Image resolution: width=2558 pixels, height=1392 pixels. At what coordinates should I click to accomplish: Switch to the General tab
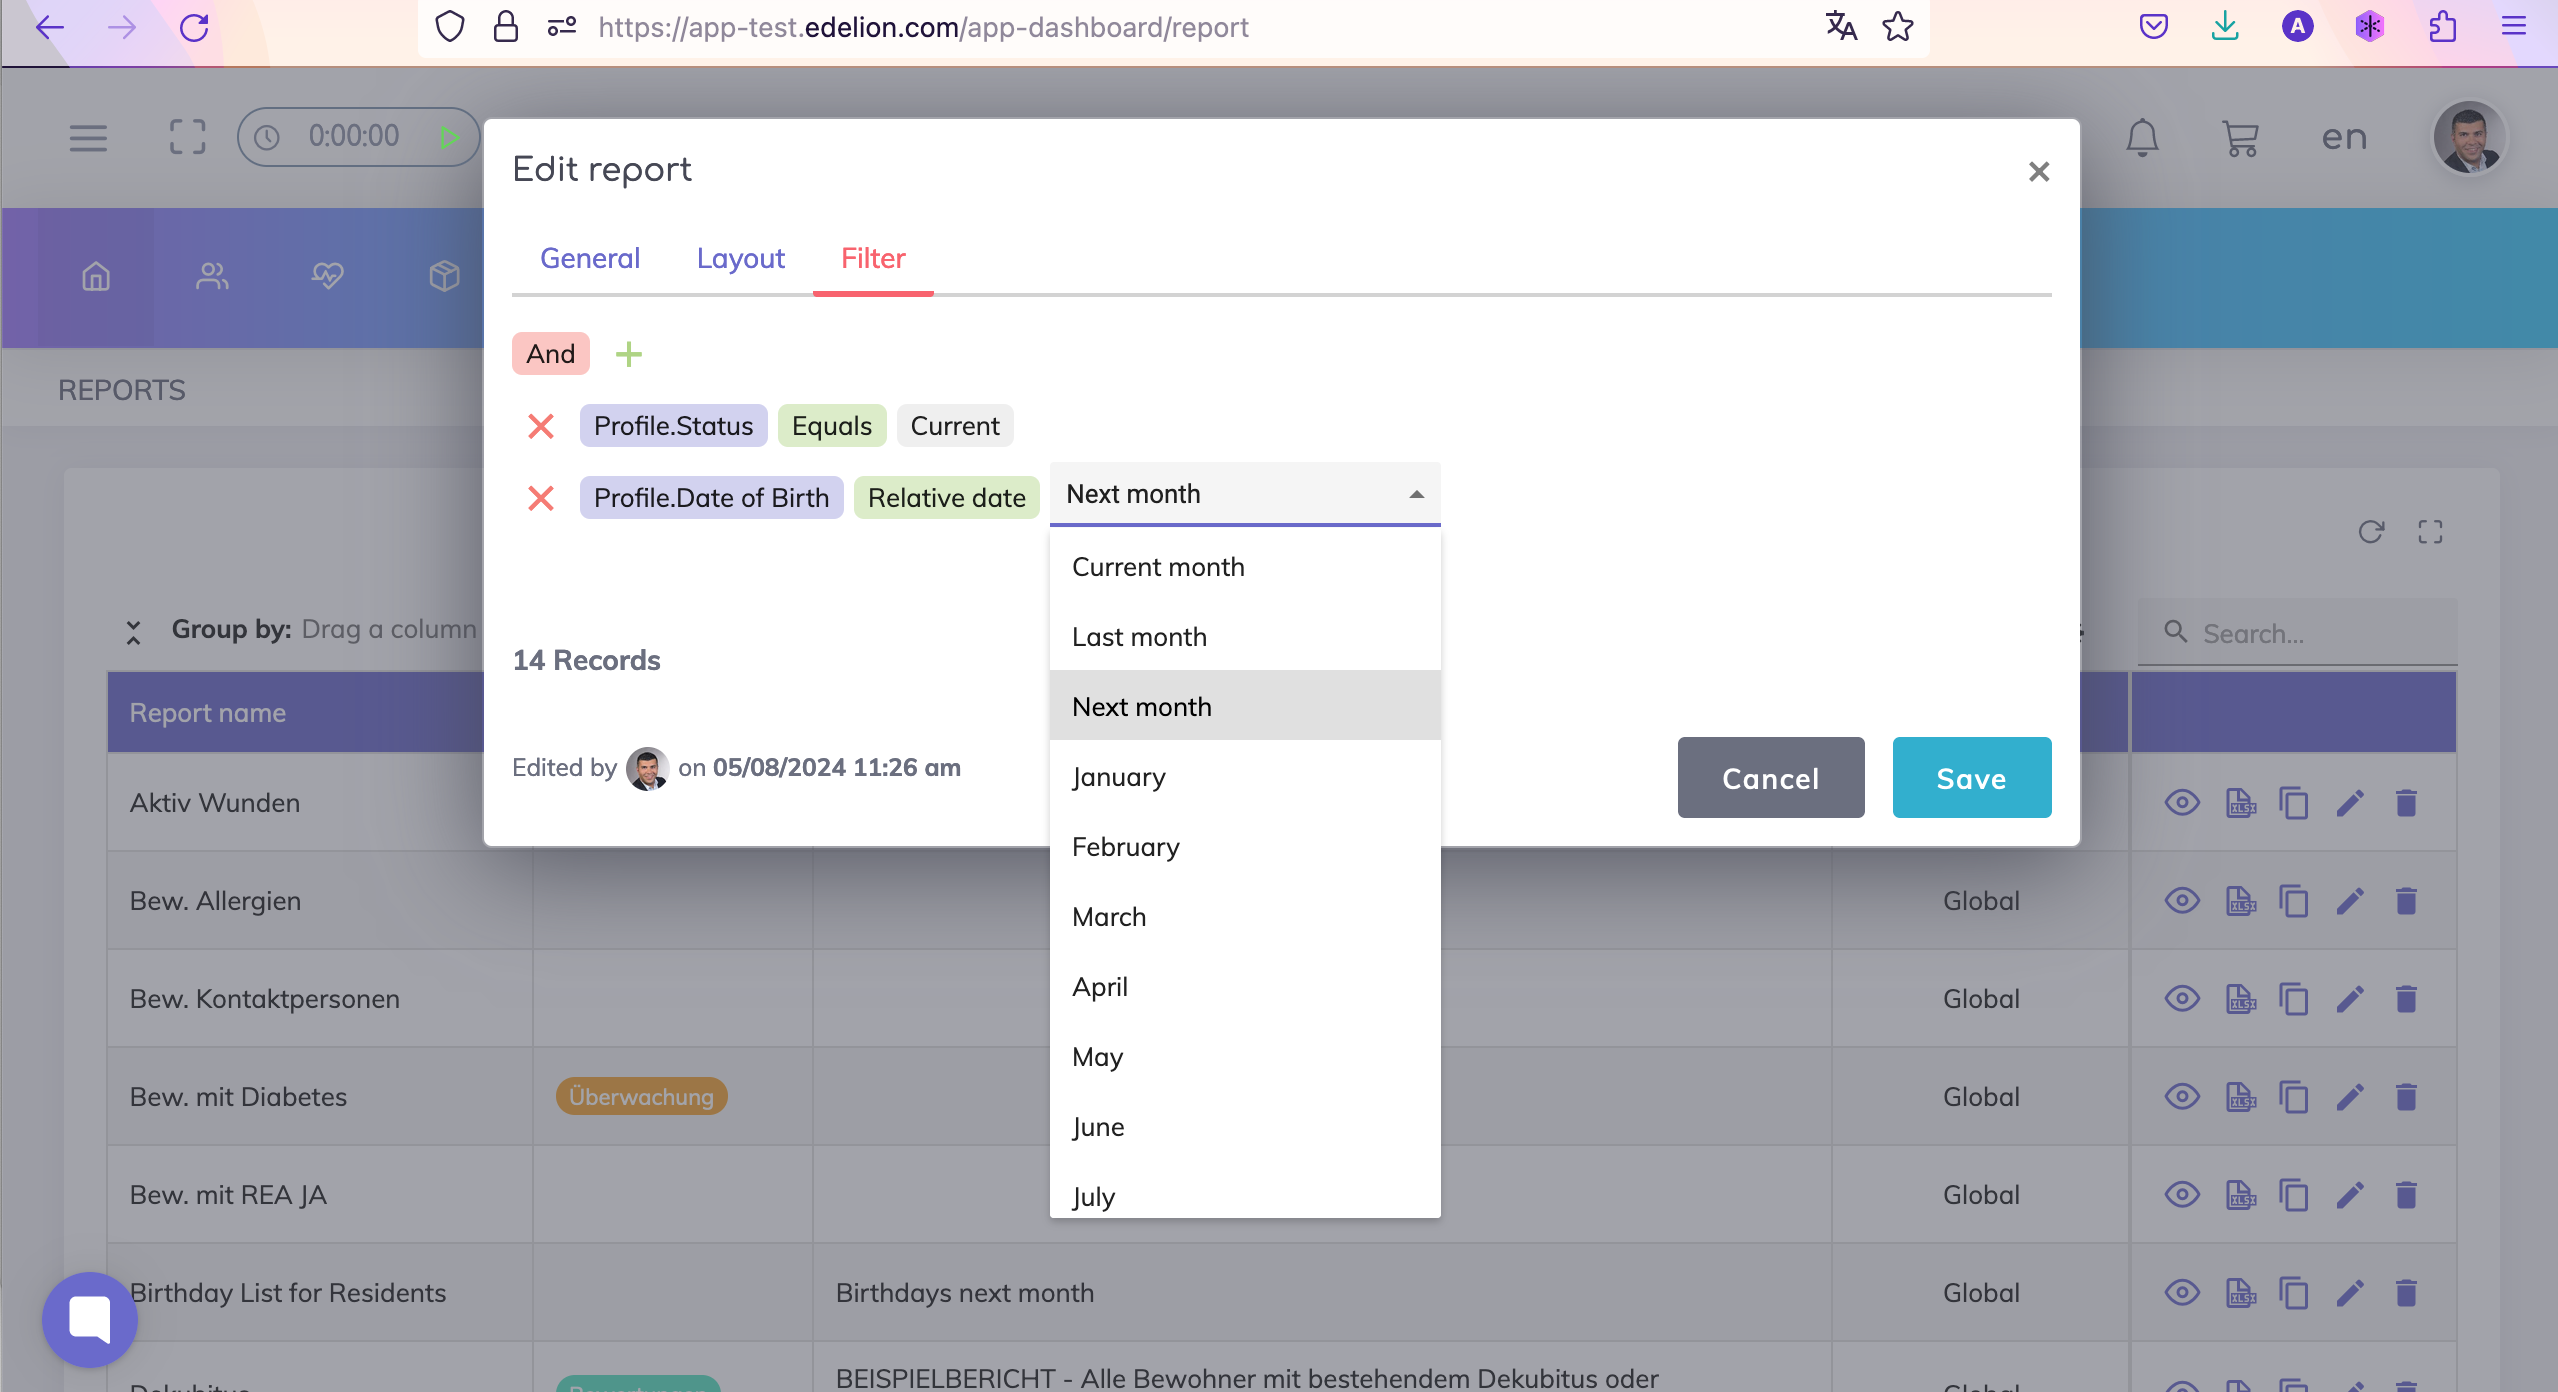589,258
